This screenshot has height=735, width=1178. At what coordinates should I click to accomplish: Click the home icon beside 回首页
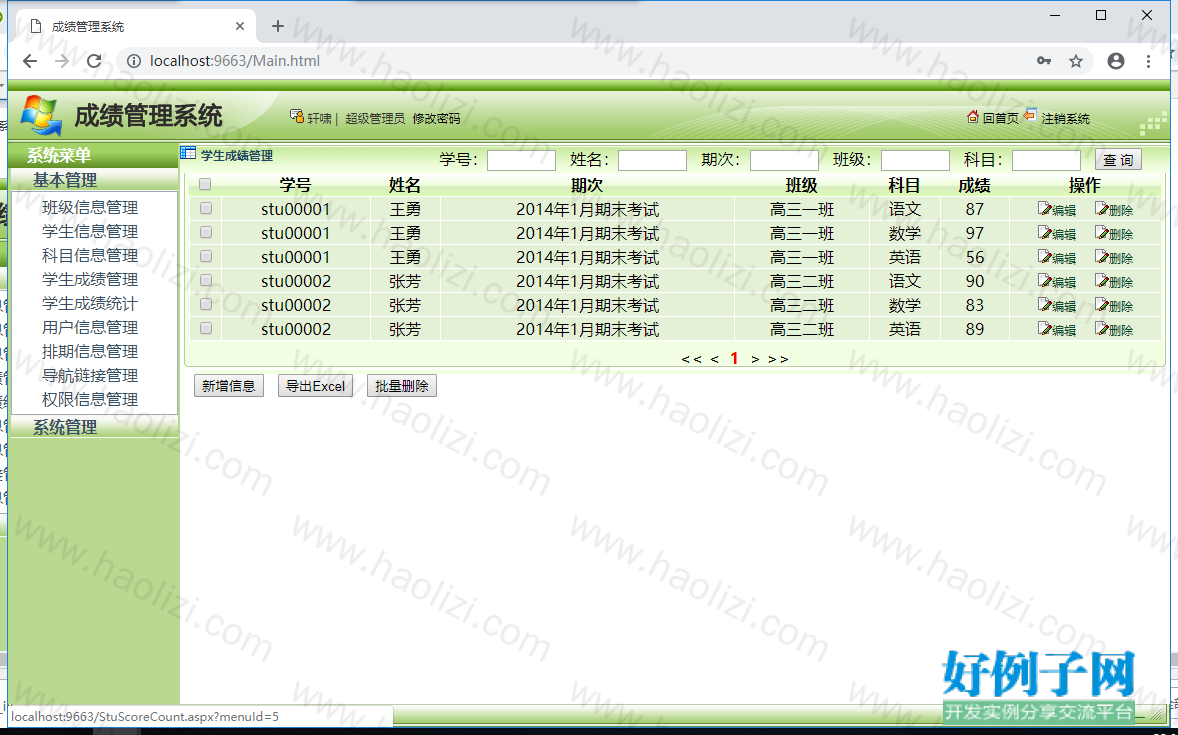973,116
